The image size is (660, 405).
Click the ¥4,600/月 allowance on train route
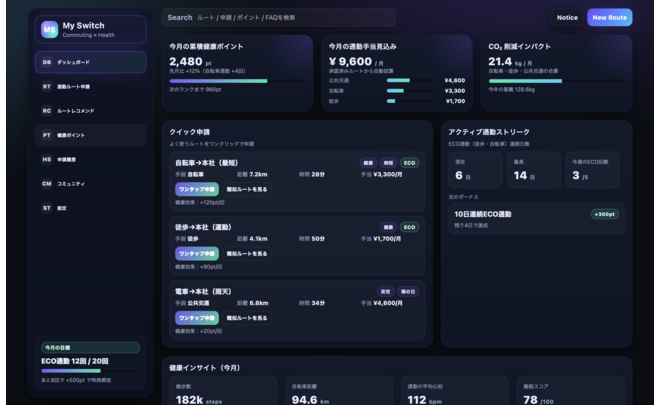388,303
